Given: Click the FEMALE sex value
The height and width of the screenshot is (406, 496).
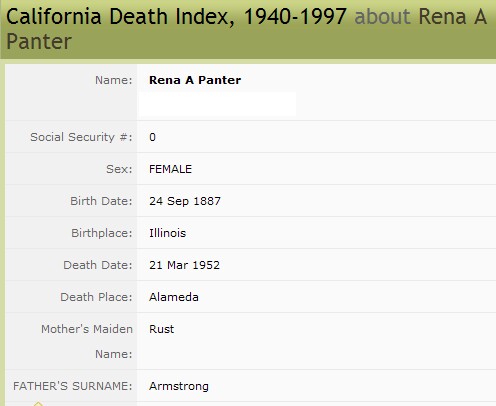Looking at the screenshot, I should coord(170,169).
